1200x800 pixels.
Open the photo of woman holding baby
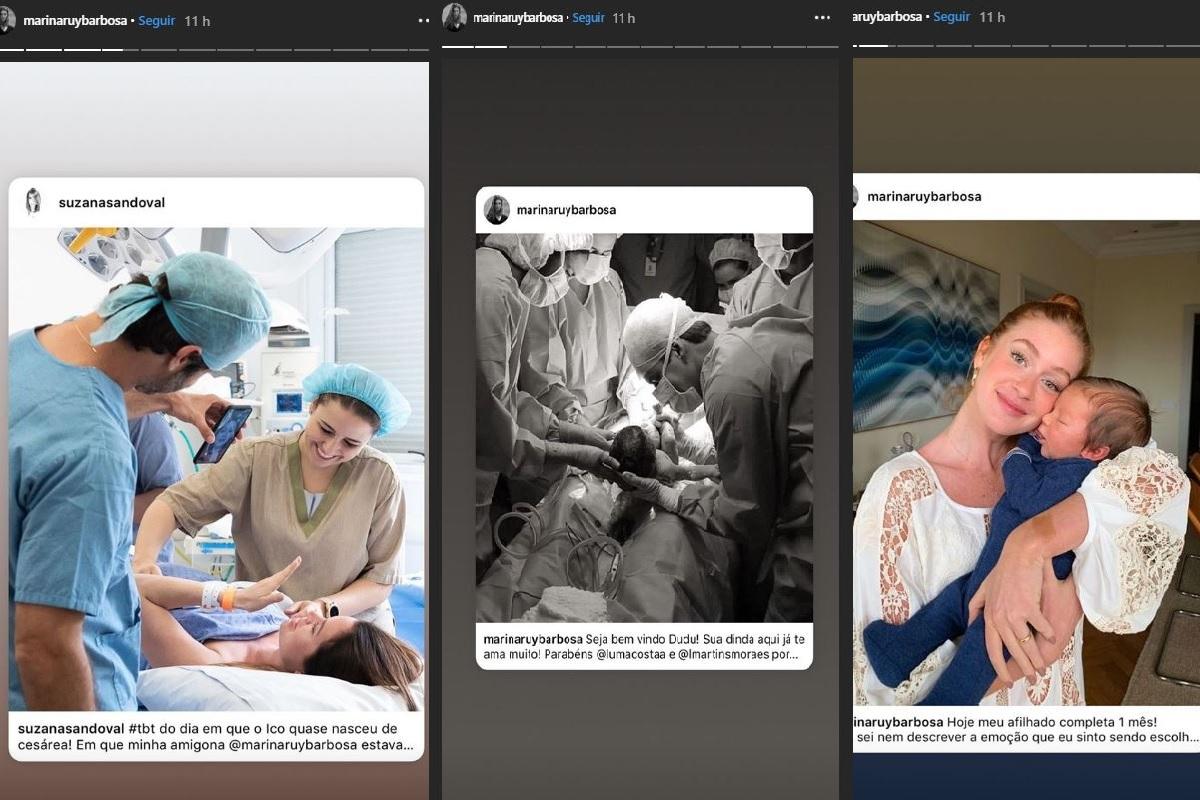[1025, 462]
